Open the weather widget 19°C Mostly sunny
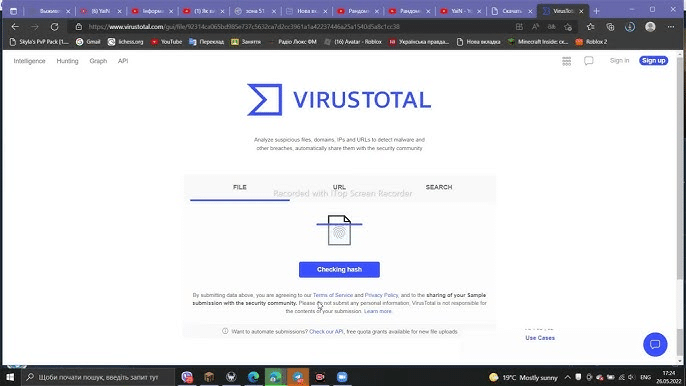686x386 pixels. pyautogui.click(x=523, y=377)
